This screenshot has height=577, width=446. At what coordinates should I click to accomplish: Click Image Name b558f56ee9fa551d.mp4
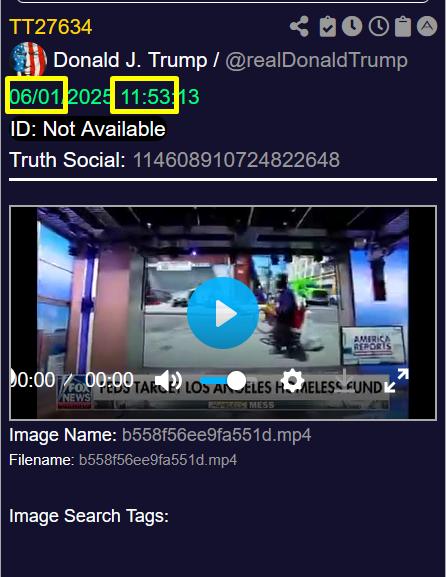coord(216,435)
